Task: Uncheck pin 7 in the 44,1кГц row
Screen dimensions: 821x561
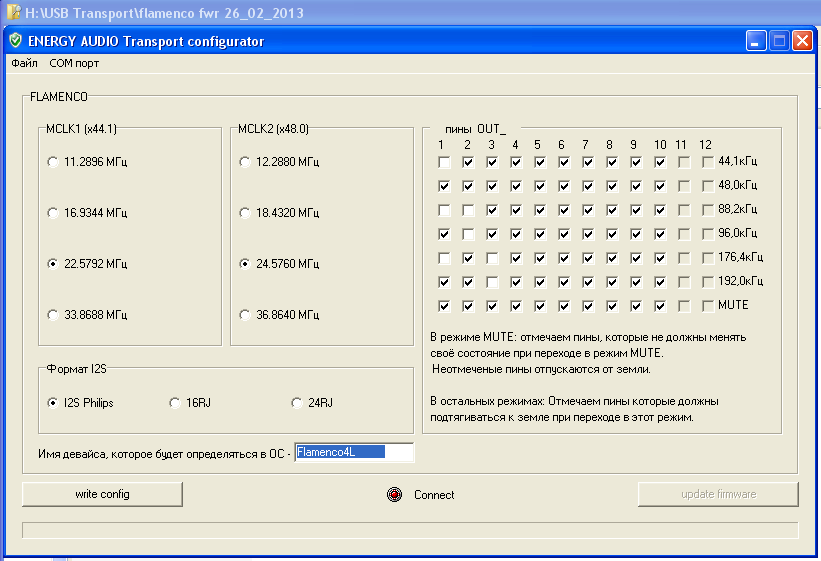Action: tap(588, 162)
